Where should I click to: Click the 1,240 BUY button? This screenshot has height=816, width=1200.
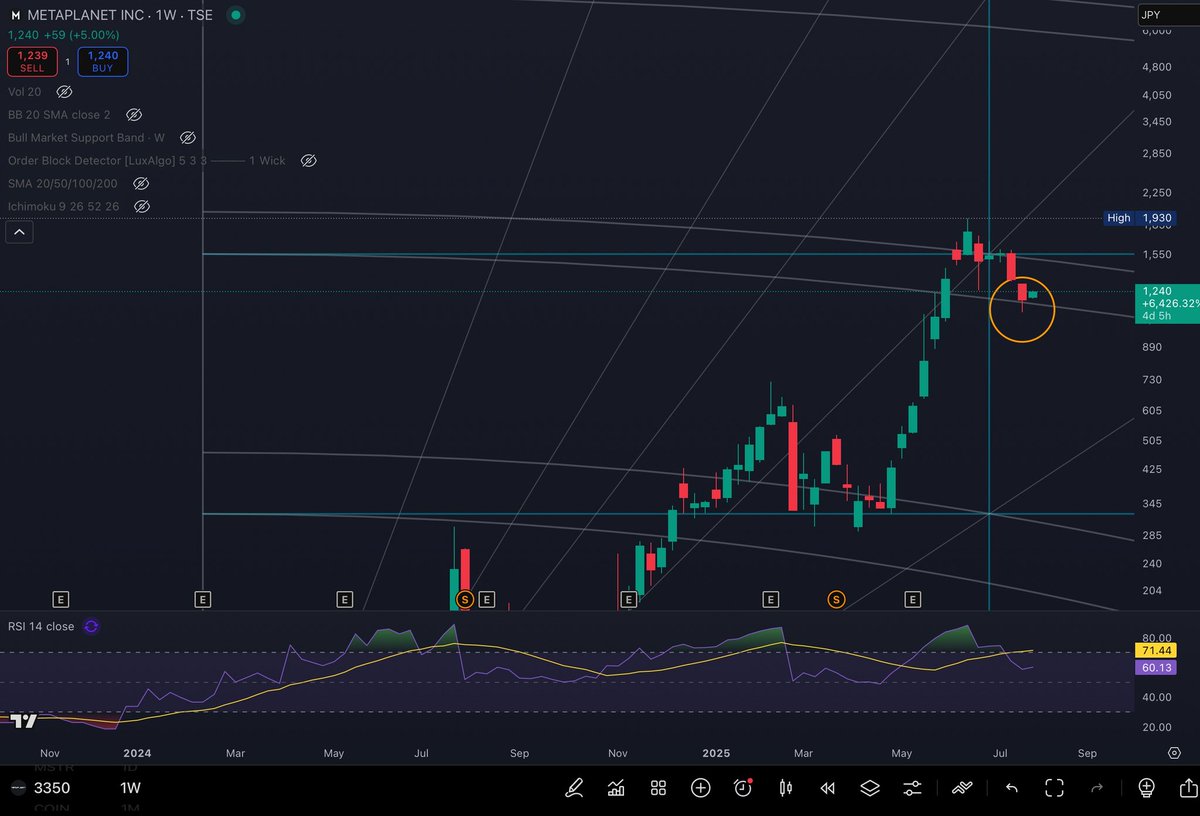[x=103, y=62]
